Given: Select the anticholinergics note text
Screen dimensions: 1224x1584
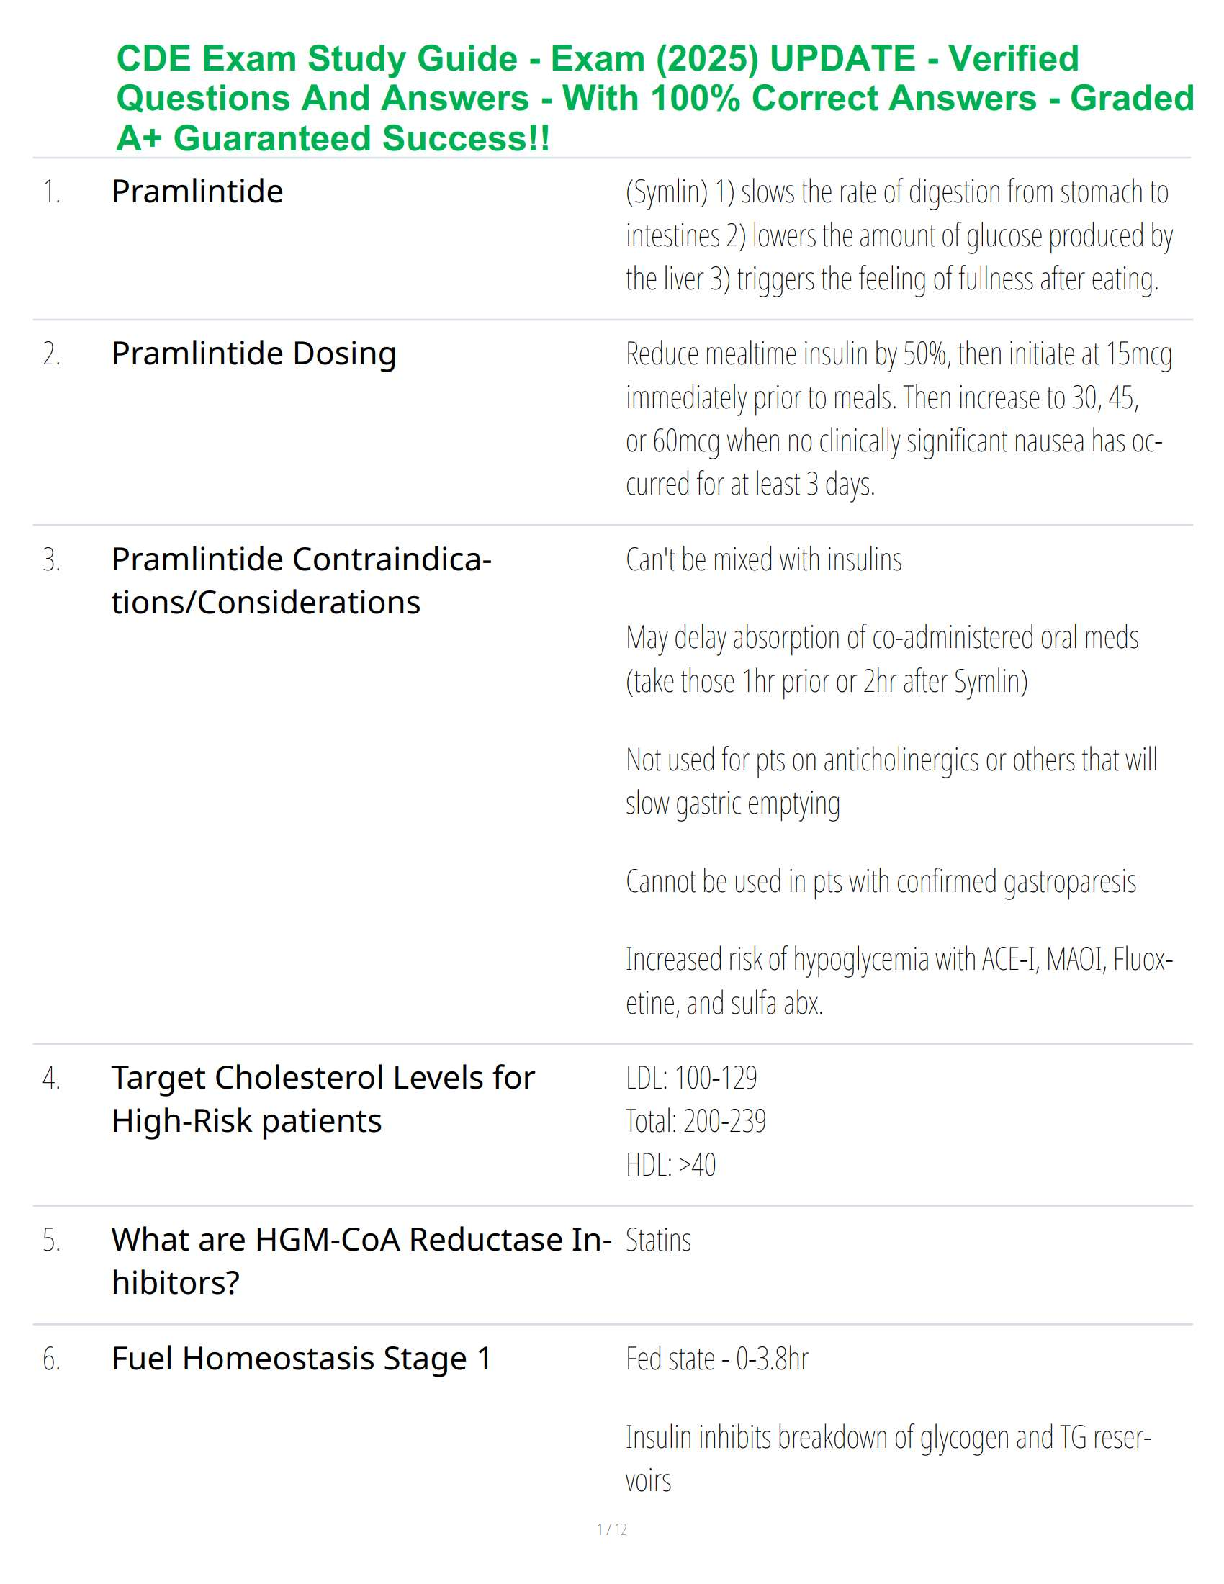Looking at the screenshot, I should (890, 781).
